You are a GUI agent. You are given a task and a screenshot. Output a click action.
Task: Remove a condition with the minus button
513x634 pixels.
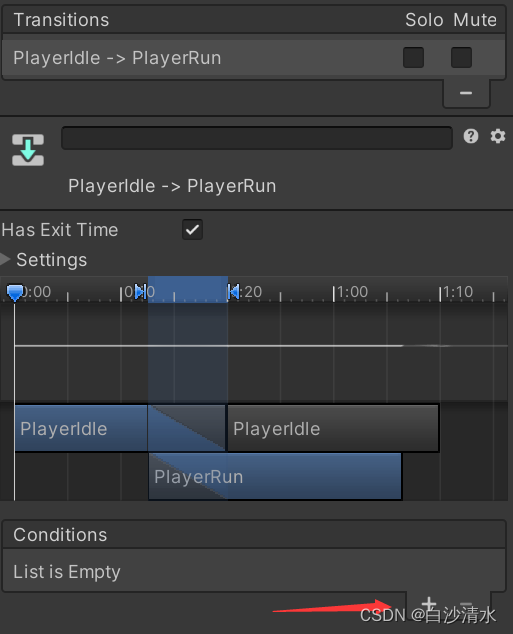point(466,604)
